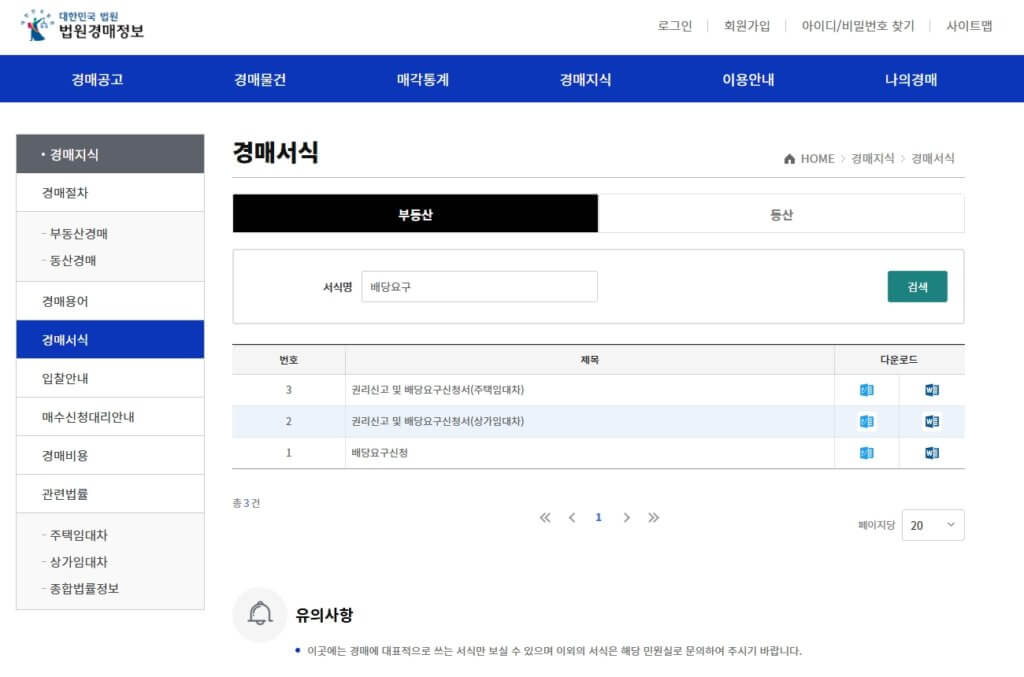1024x677 pixels.
Task: Download HWP file for 권리신고 및 배당요구신청서(주택임대차)
Action: click(x=866, y=390)
